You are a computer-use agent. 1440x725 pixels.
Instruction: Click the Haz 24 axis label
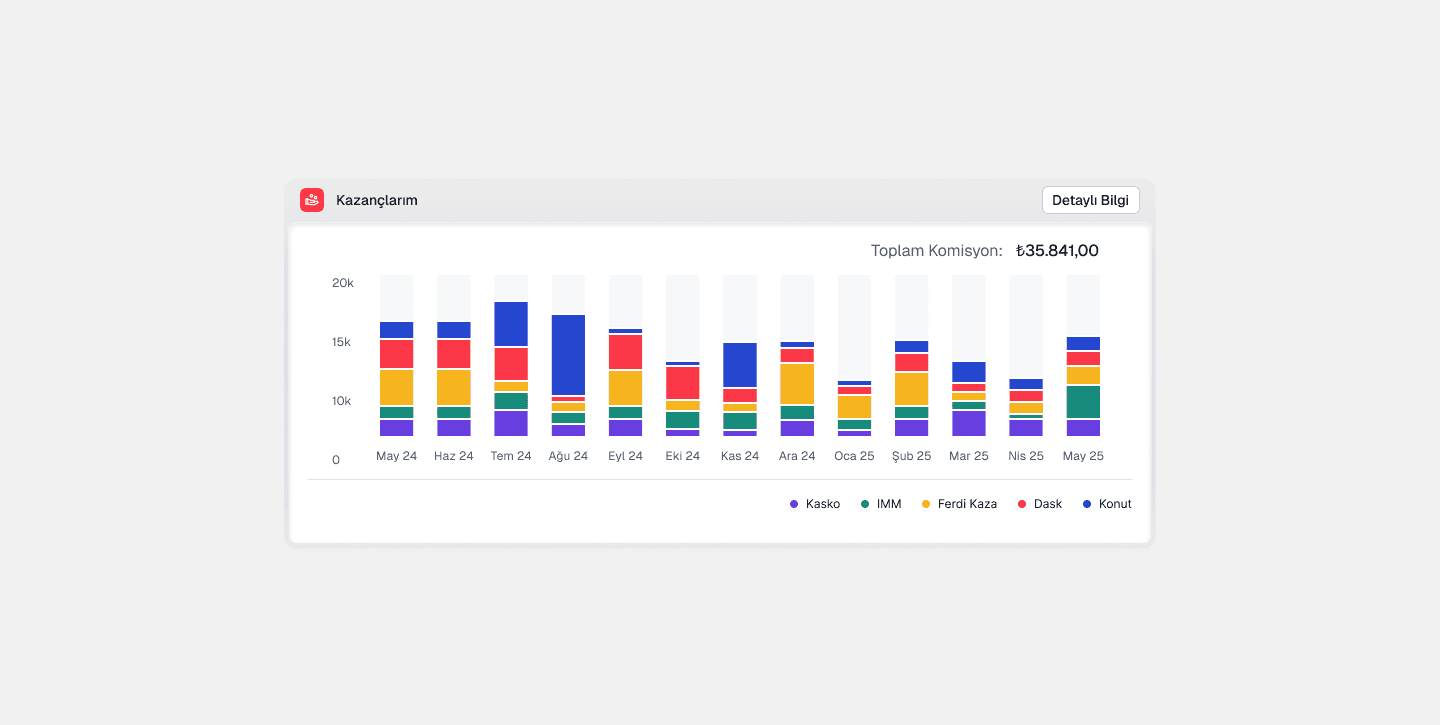(454, 456)
